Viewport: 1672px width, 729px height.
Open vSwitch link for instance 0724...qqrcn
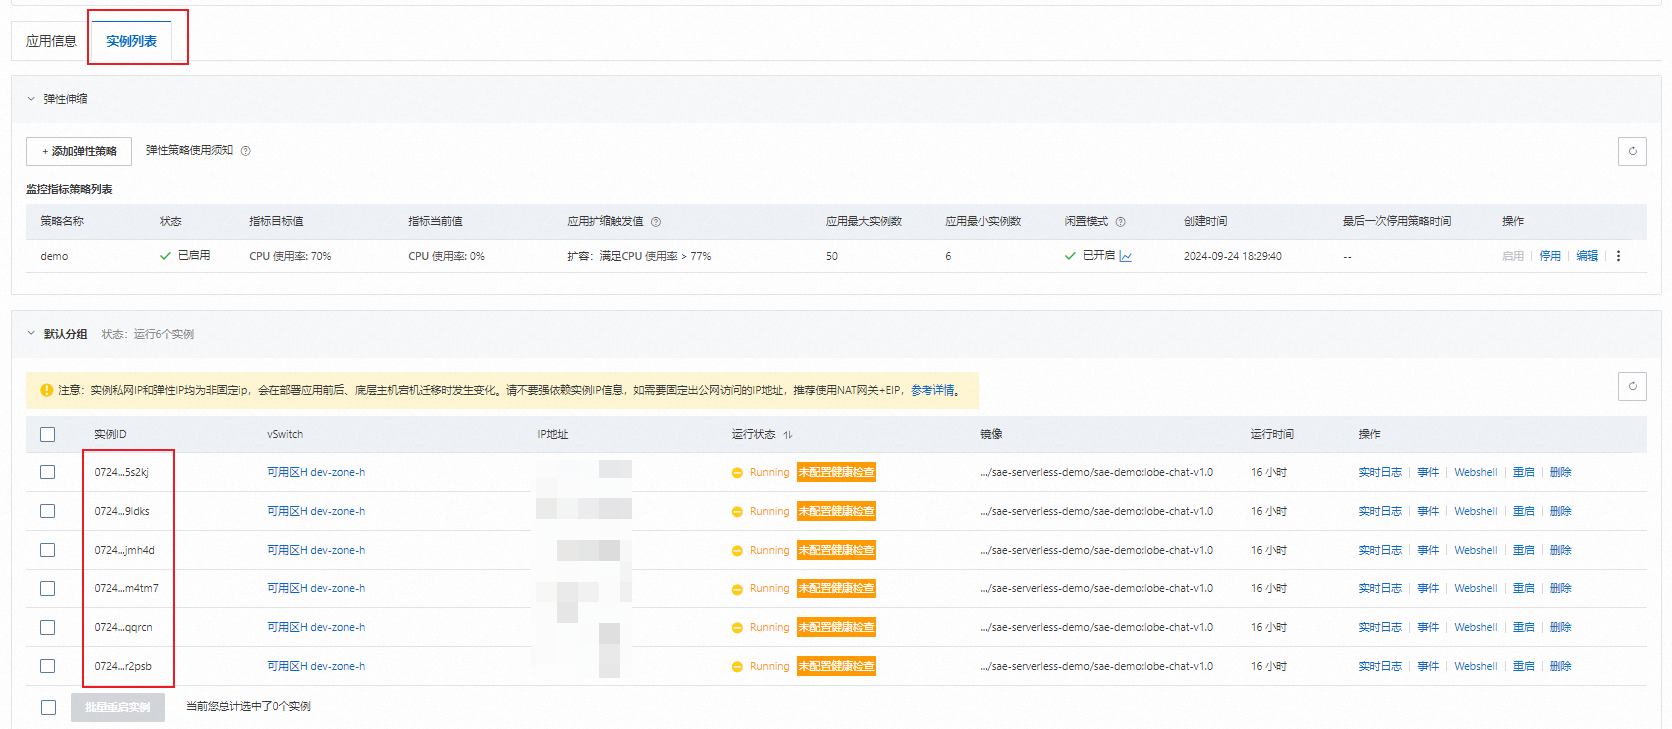[316, 628]
